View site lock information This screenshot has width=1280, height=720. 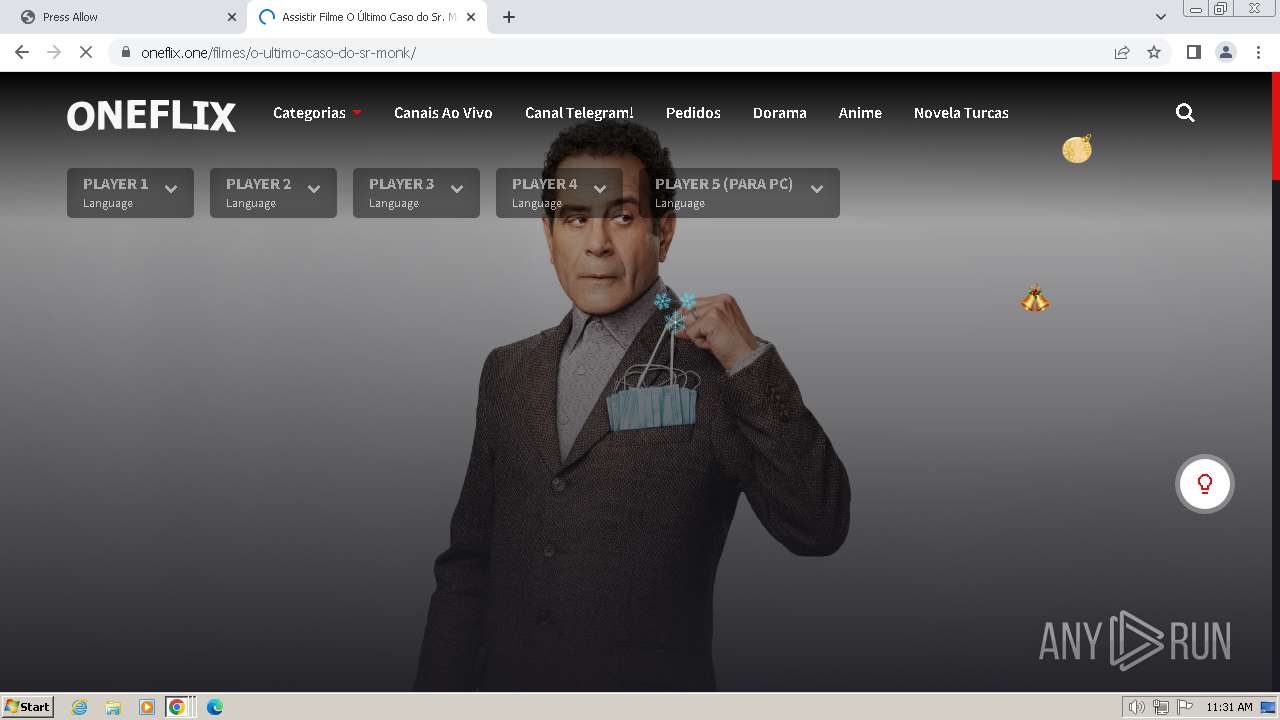[126, 52]
